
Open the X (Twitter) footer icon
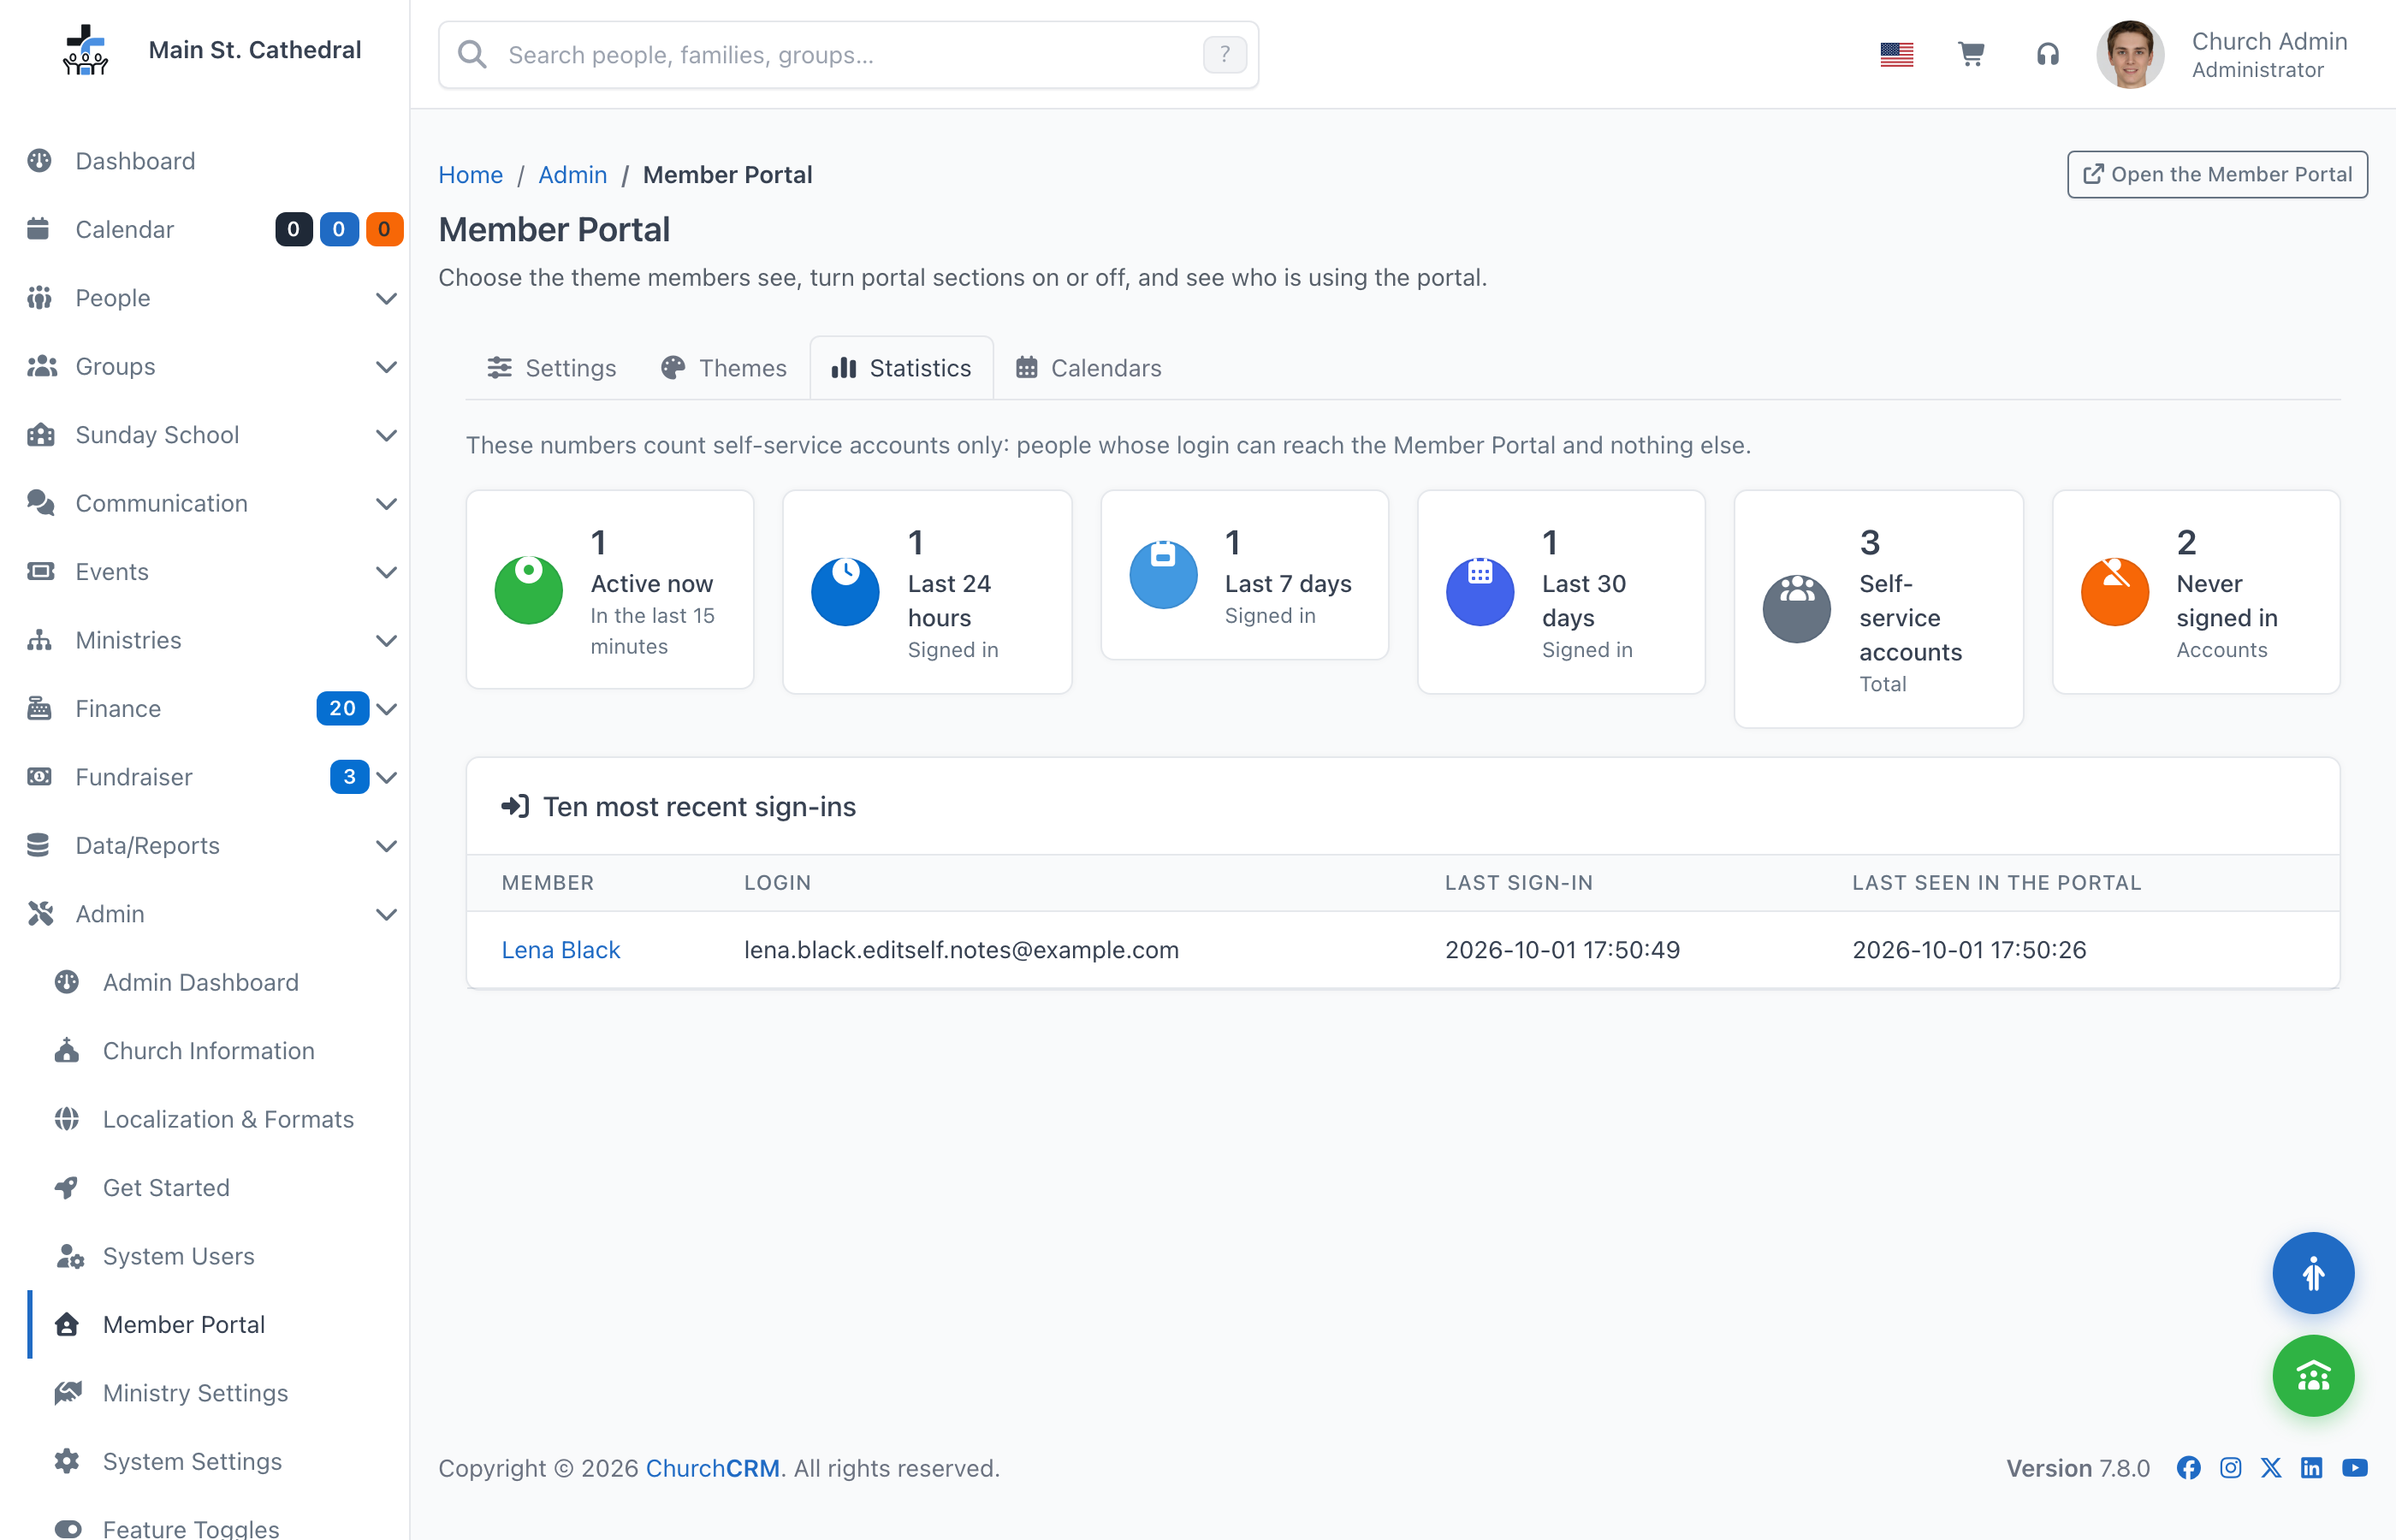tap(2271, 1467)
